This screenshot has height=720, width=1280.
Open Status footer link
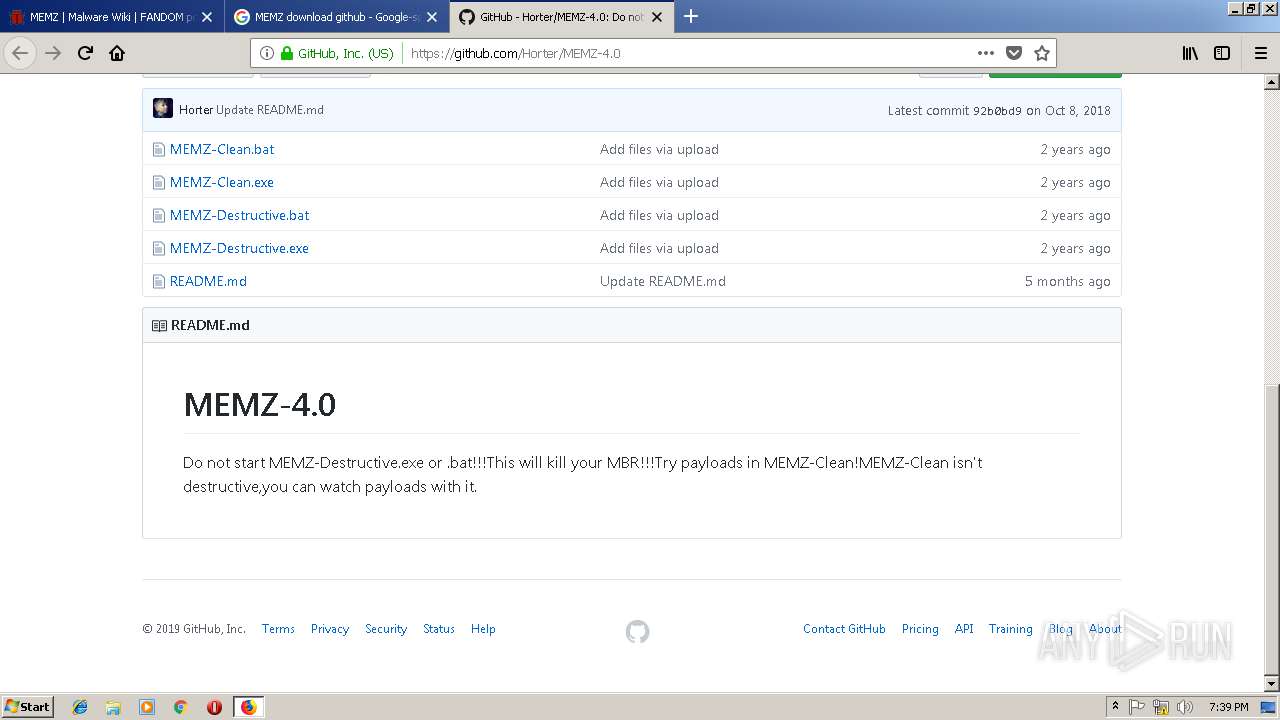(x=439, y=629)
